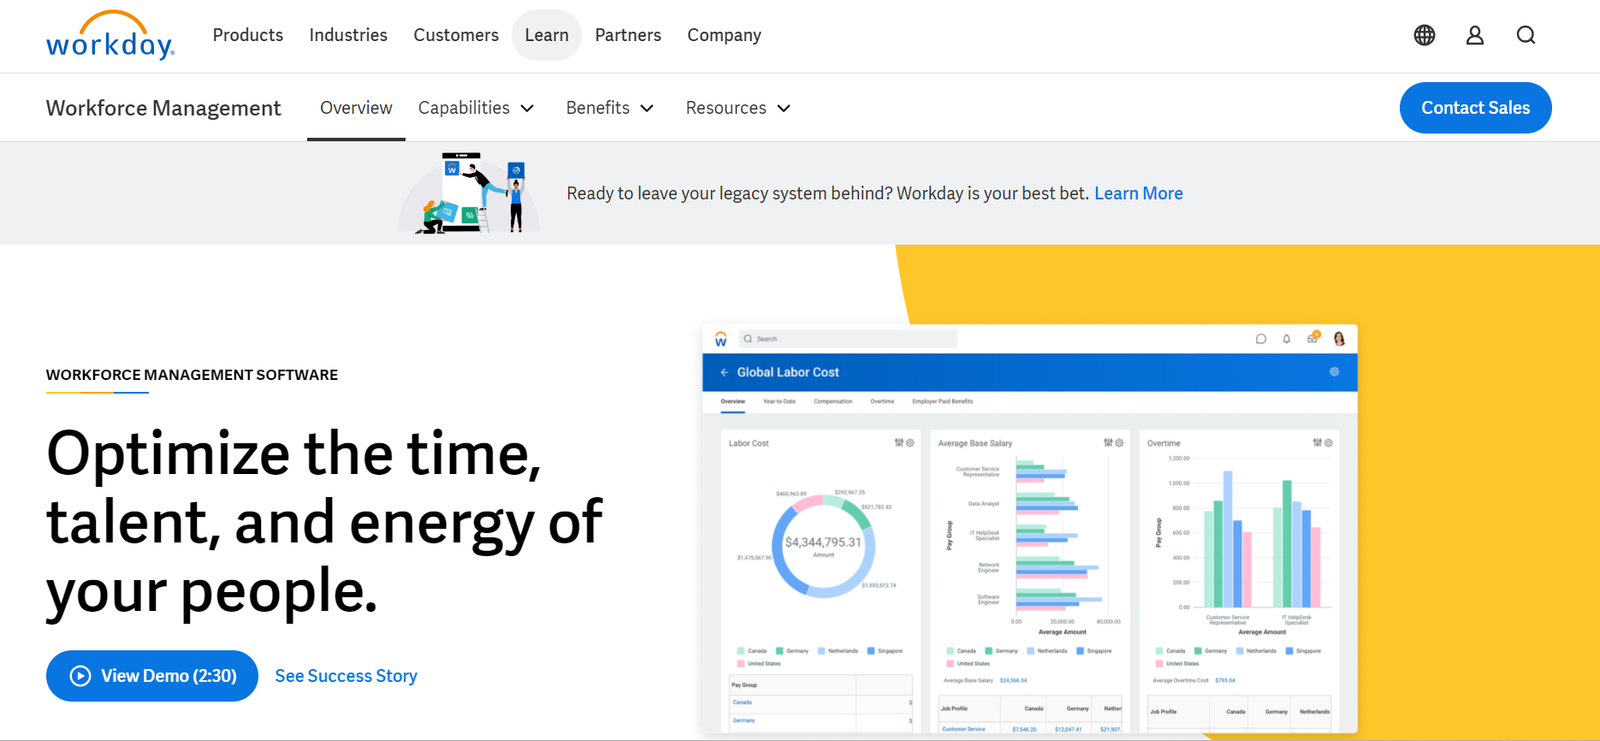Click the profile avatar in dashboard
Image resolution: width=1600 pixels, height=741 pixels.
[1339, 339]
